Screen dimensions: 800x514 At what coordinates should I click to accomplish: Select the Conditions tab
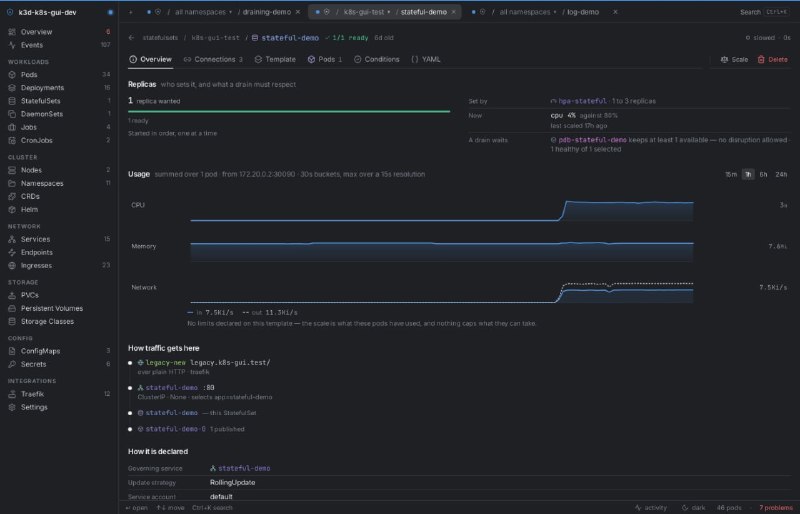coord(377,59)
